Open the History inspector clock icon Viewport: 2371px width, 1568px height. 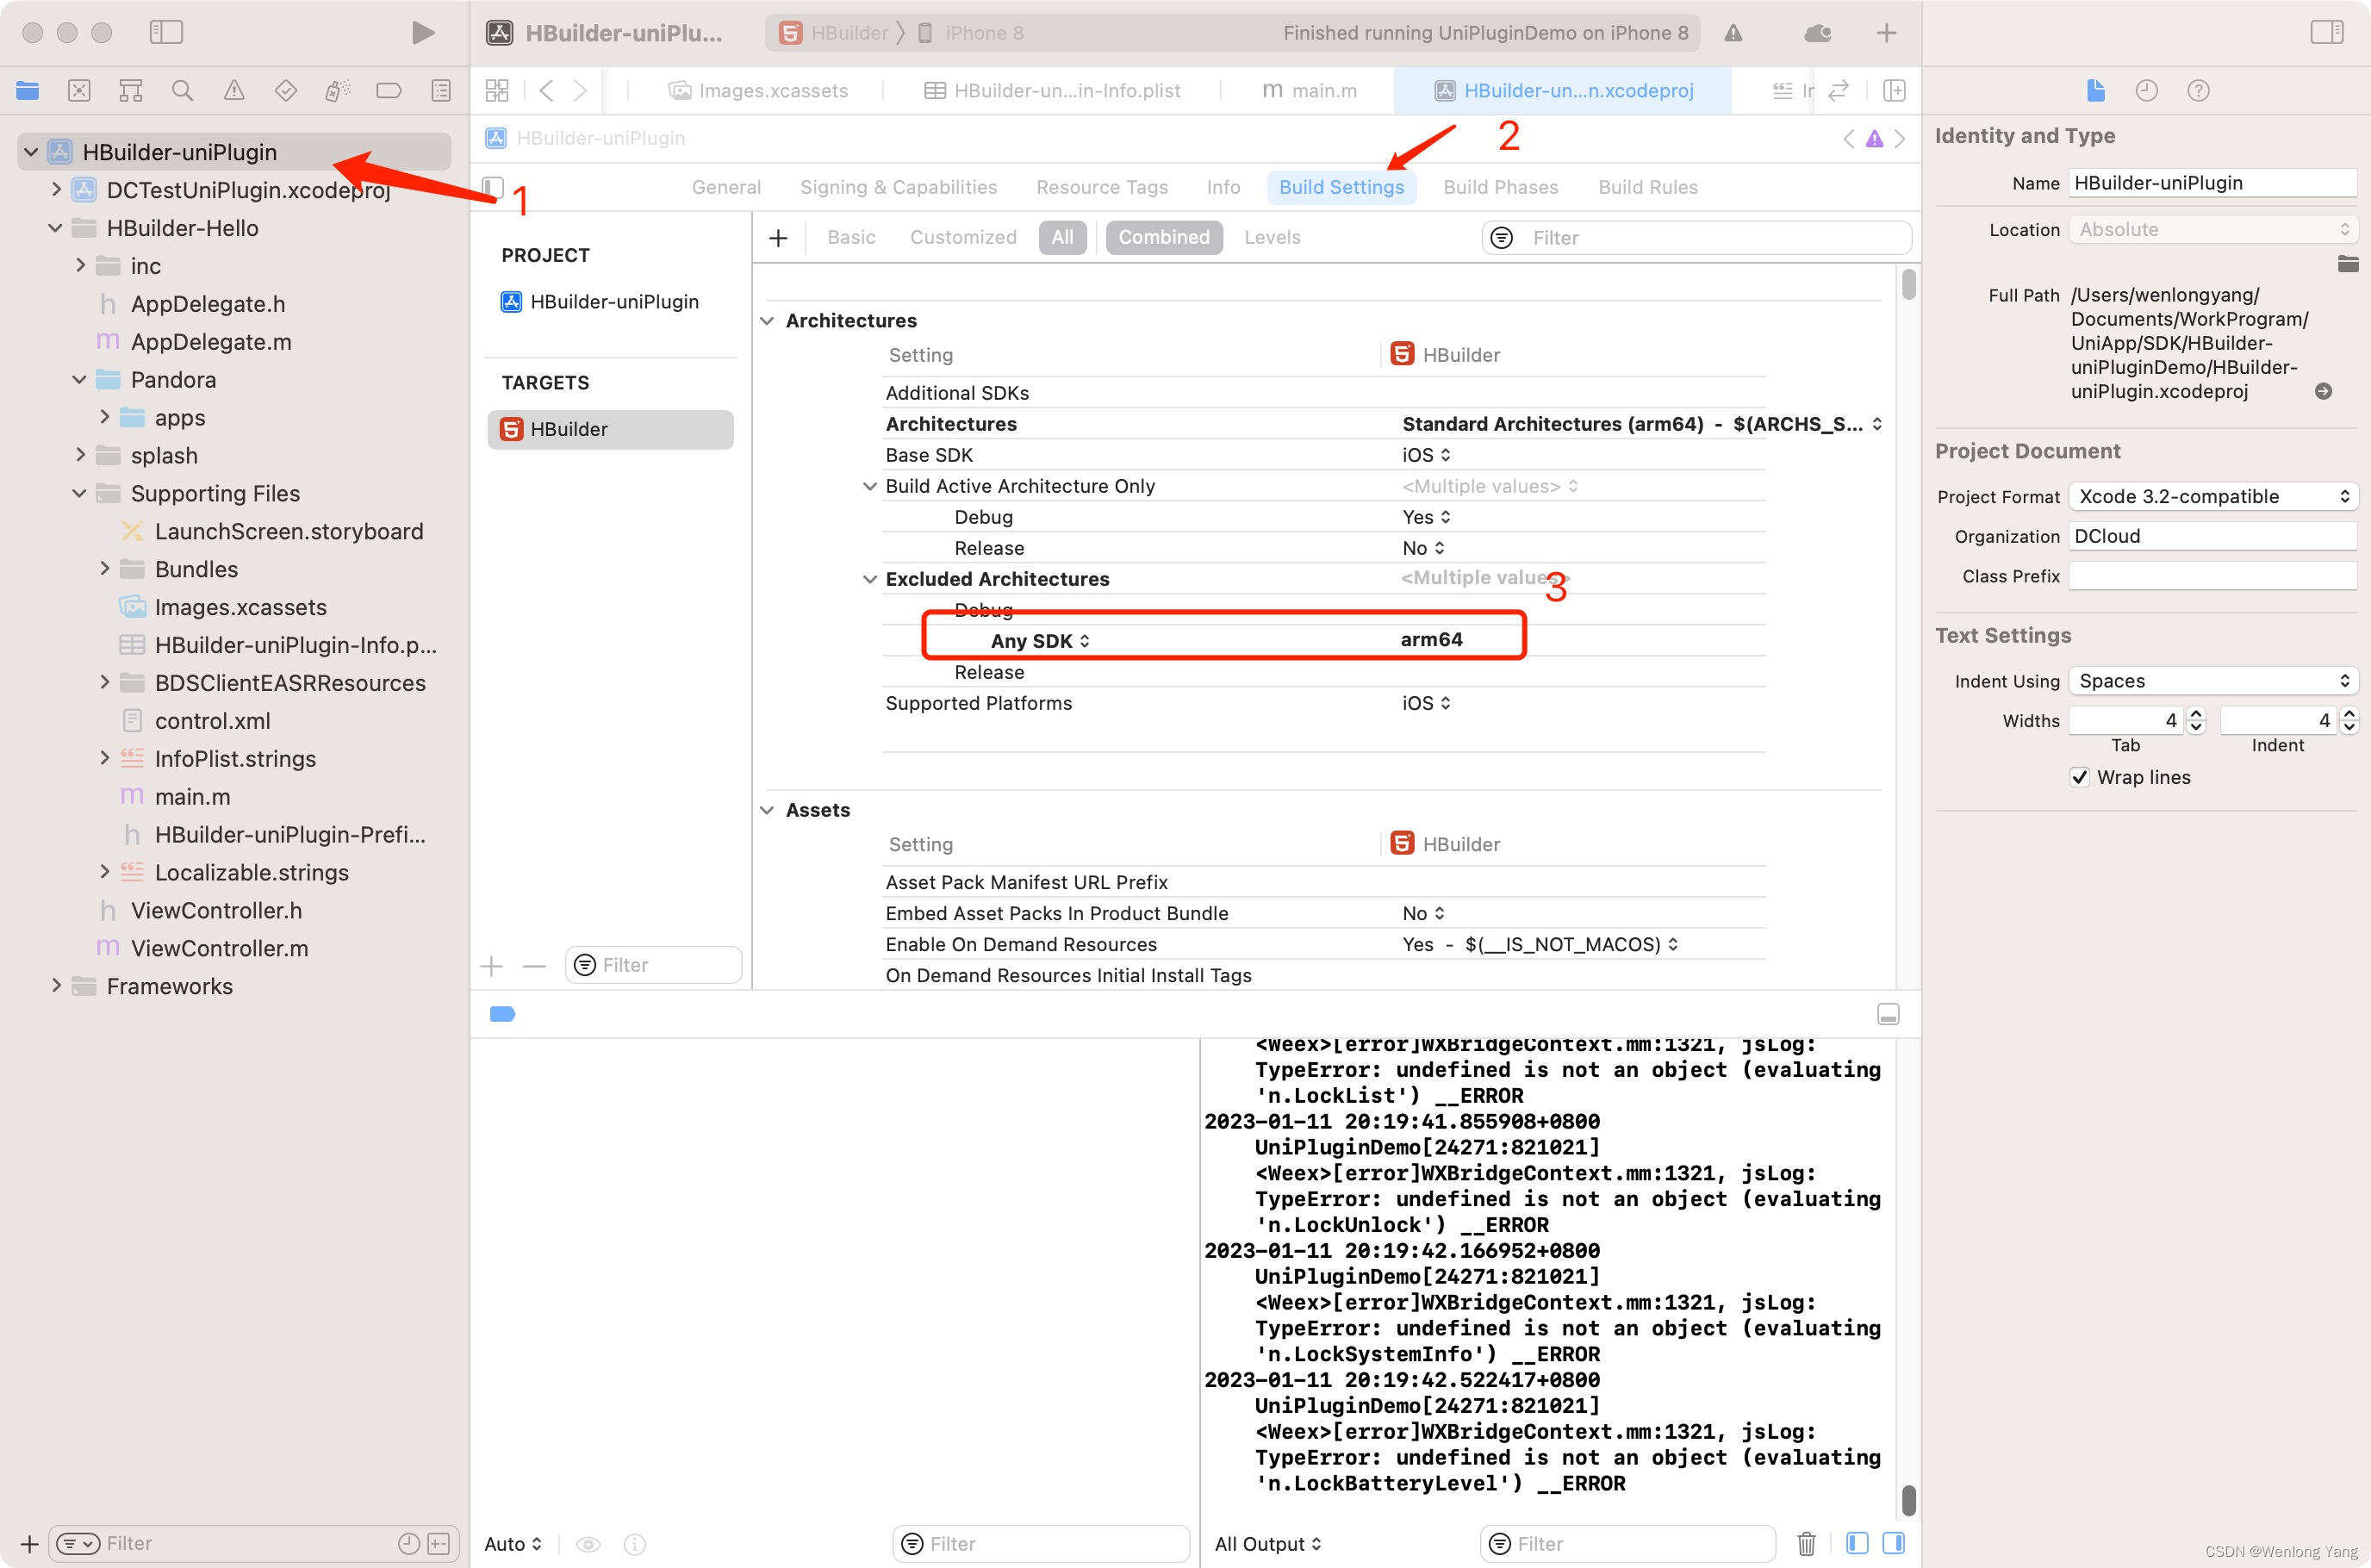pos(2146,91)
